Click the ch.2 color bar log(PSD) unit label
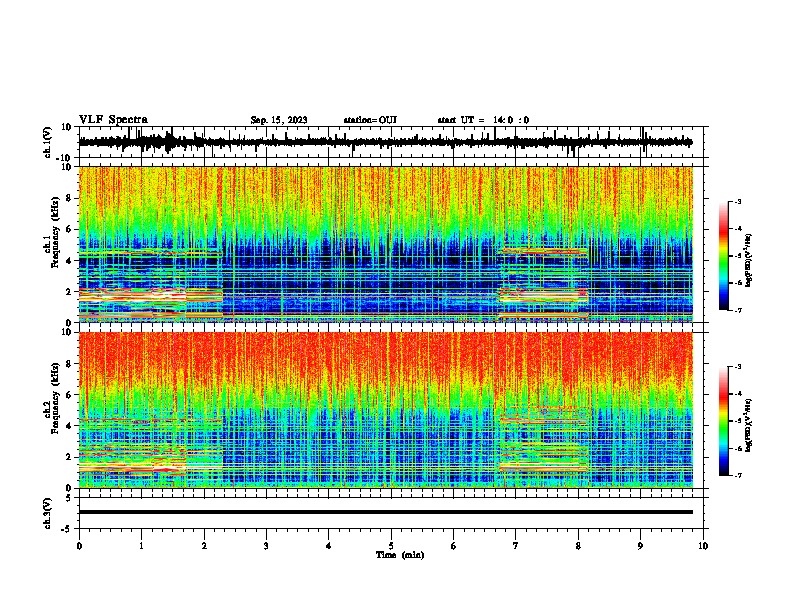The width and height of the screenshot is (792, 612). 749,425
